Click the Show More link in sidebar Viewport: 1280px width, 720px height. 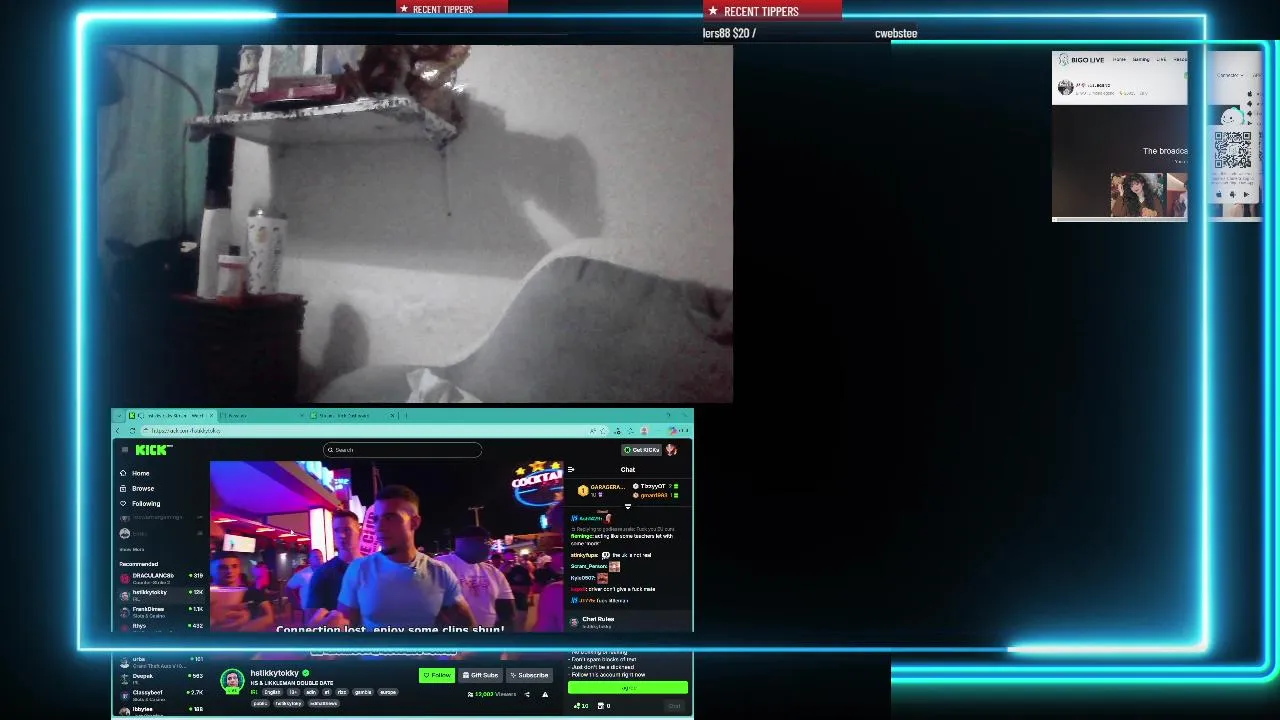(132, 549)
